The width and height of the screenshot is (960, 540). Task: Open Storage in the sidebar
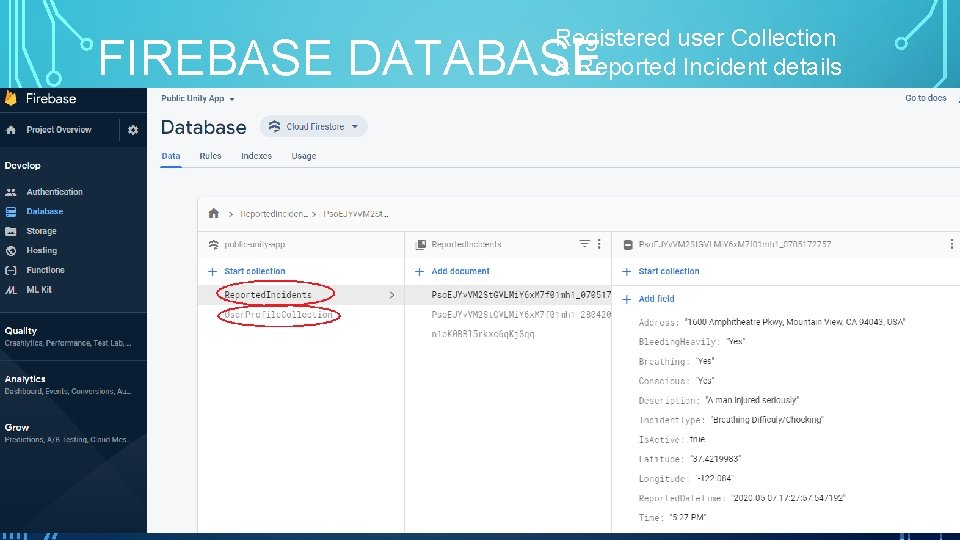point(41,231)
